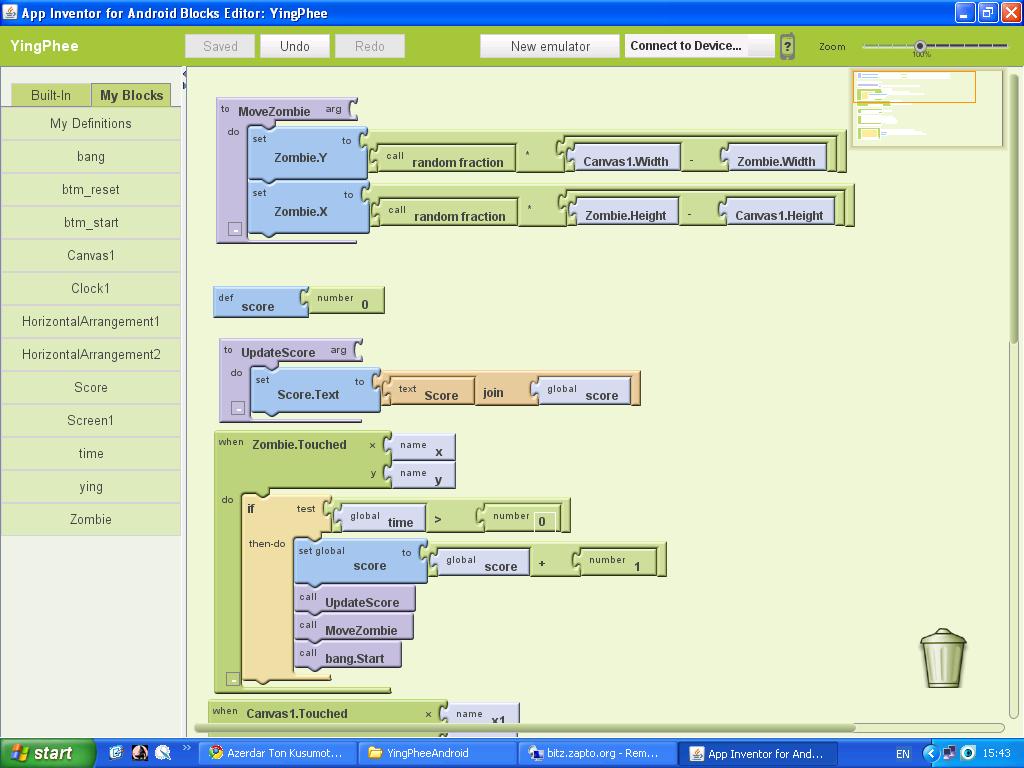The width and height of the screenshot is (1024, 768).
Task: Open the Canvas1 drawer
Action: pos(91,255)
